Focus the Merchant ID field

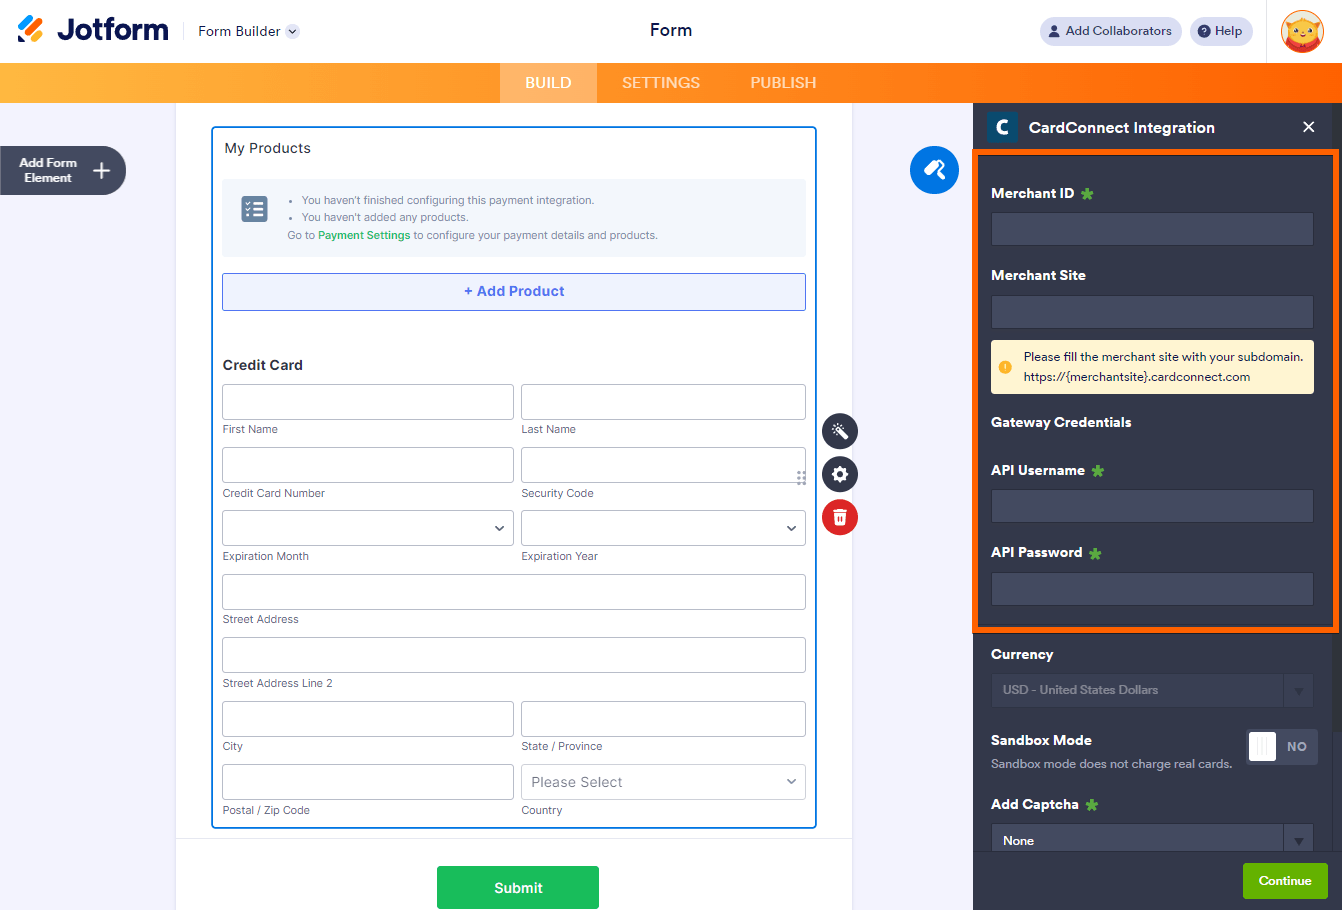click(1152, 229)
